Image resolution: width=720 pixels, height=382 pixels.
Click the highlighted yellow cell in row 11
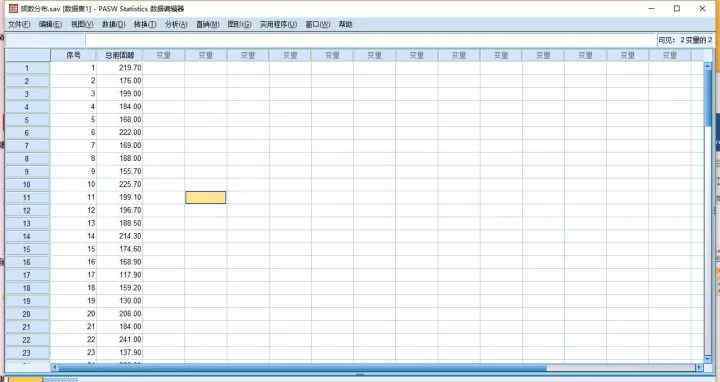pyautogui.click(x=206, y=197)
